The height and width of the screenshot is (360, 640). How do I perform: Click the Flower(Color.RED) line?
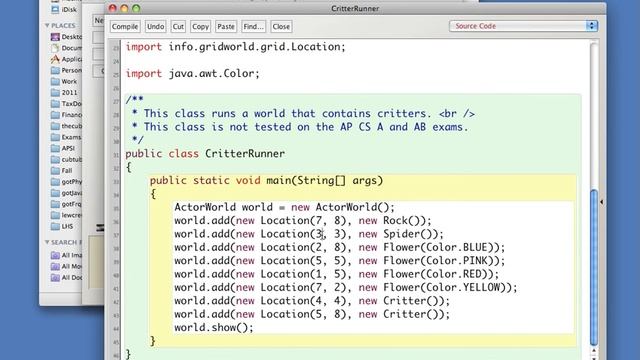pyautogui.click(x=337, y=274)
